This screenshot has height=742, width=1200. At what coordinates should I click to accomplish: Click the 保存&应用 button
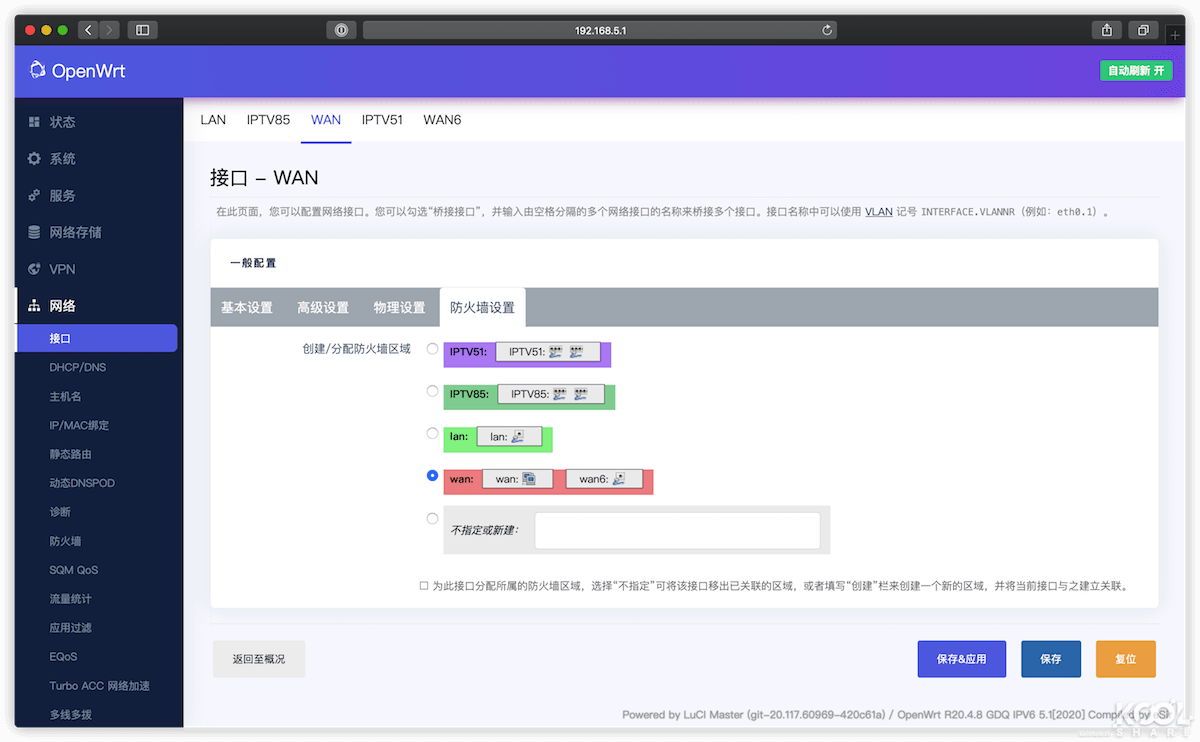point(961,659)
